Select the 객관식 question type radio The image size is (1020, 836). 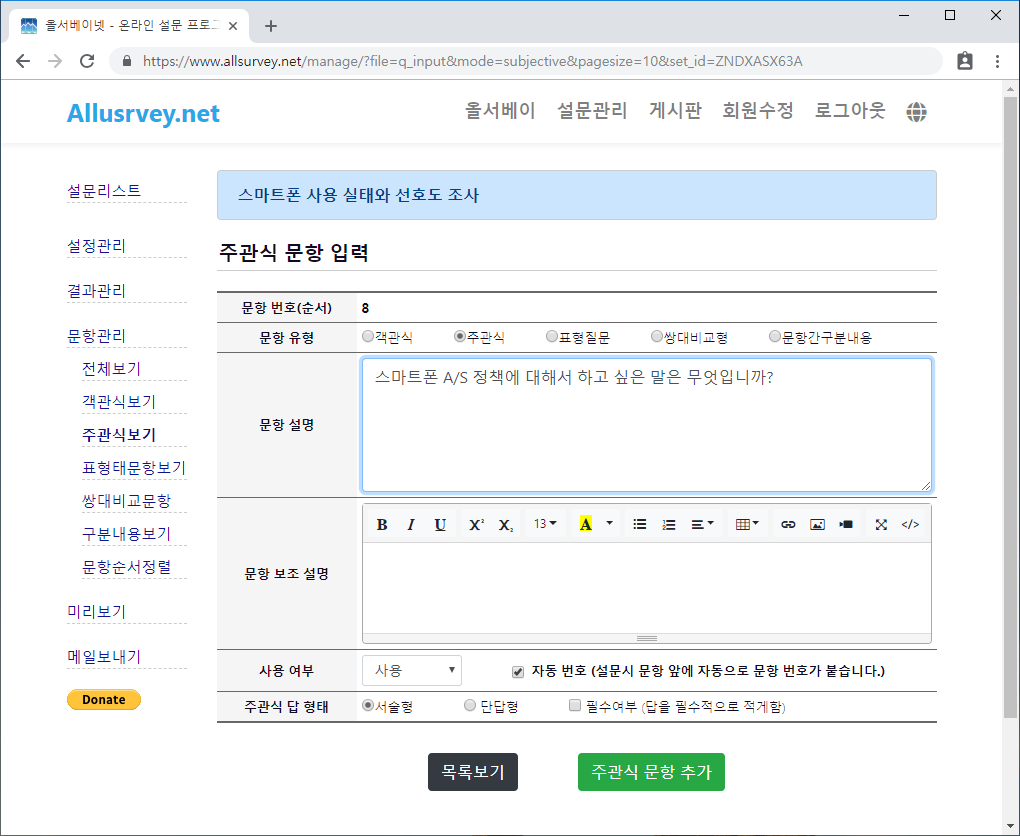[368, 337]
